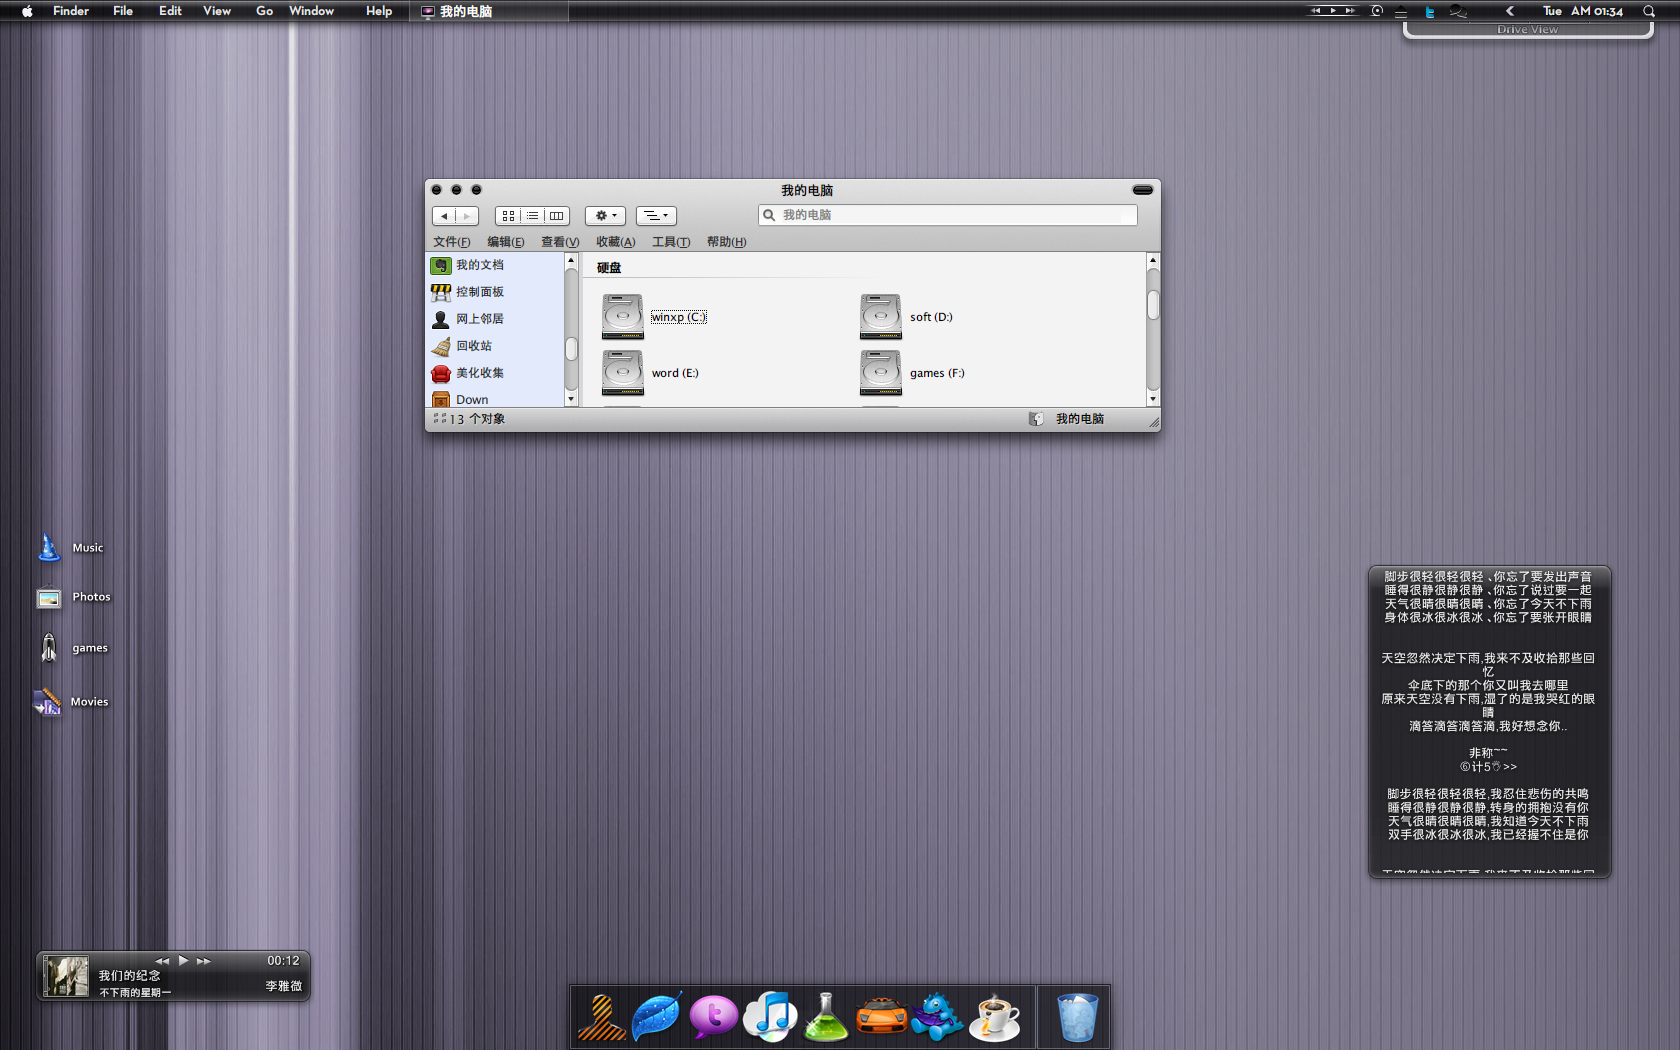This screenshot has width=1680, height=1050.
Task: Open the games desktop rocket icon
Action: 49,648
